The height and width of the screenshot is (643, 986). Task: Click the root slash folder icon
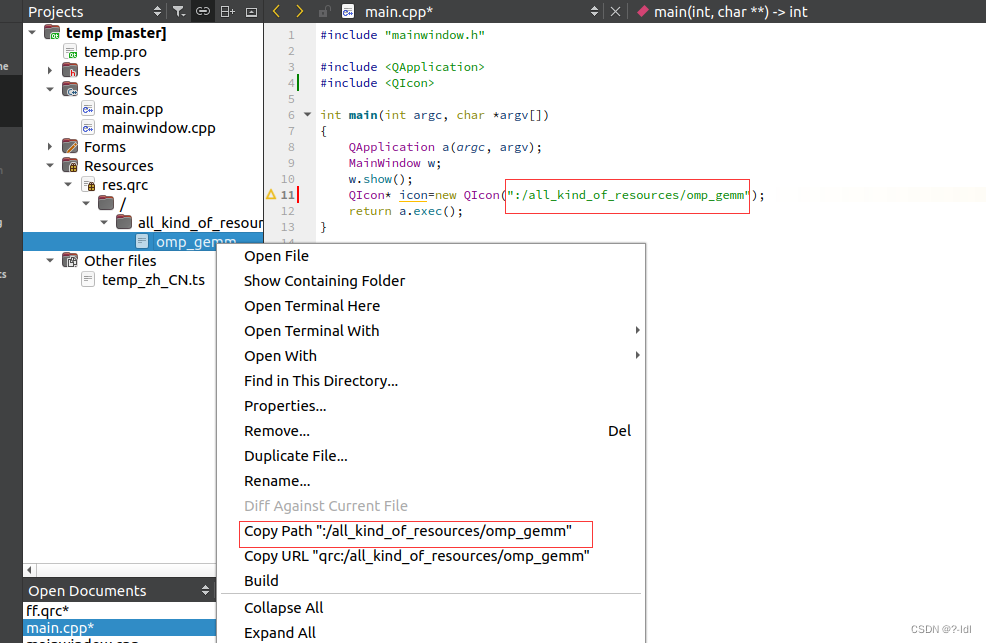106,203
